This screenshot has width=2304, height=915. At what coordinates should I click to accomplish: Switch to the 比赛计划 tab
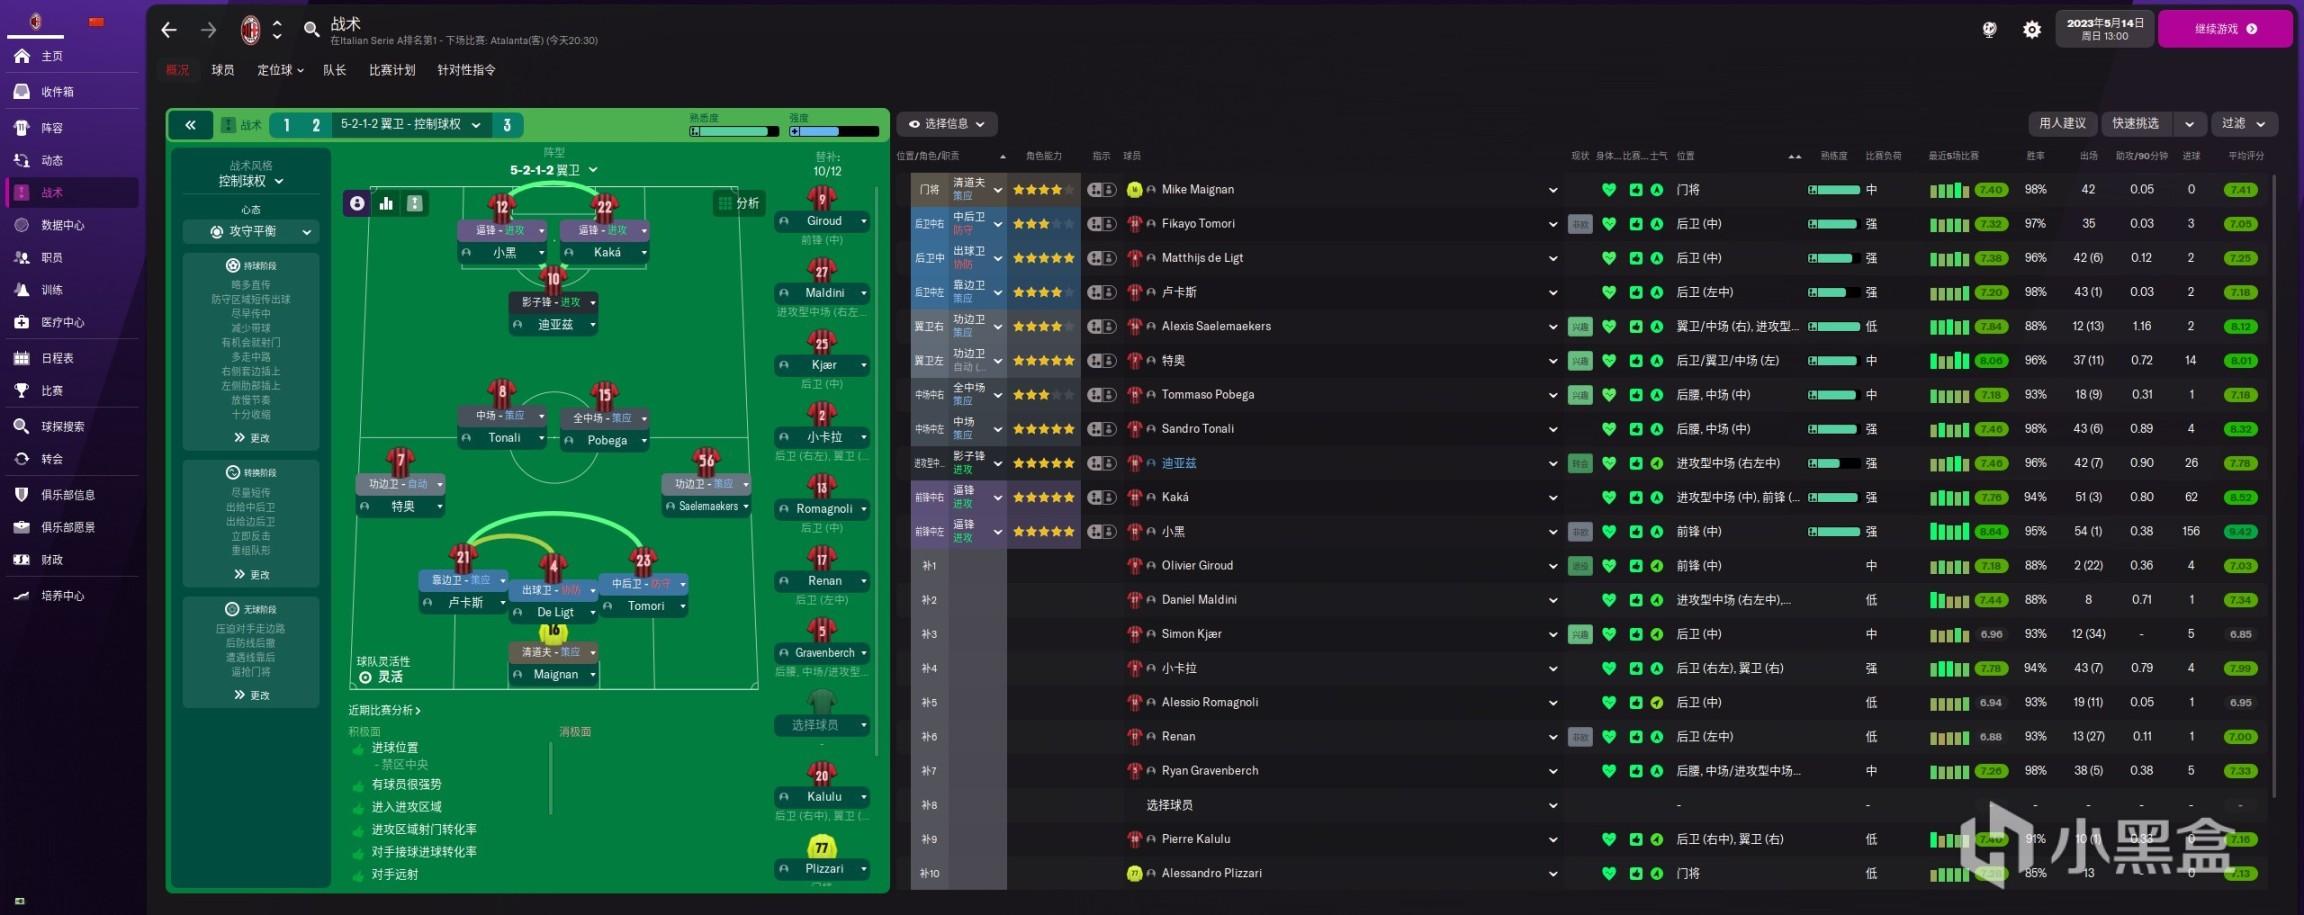pos(391,70)
